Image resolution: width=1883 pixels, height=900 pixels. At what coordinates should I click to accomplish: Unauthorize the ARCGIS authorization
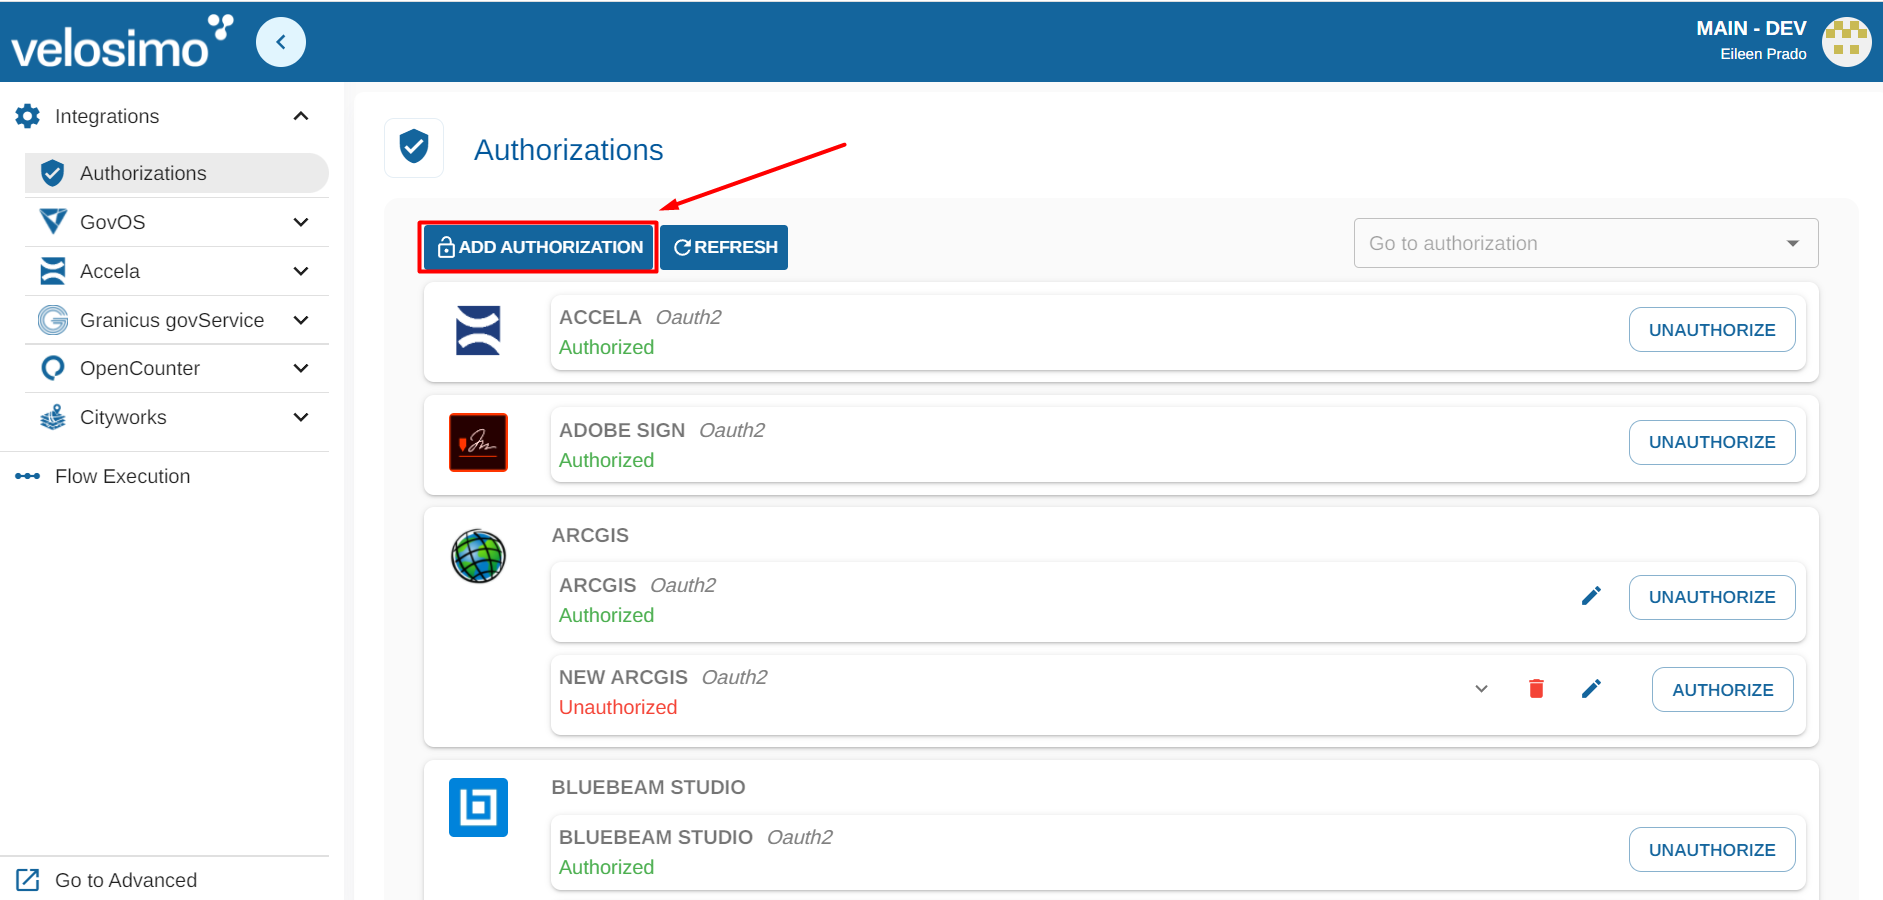[x=1712, y=597]
